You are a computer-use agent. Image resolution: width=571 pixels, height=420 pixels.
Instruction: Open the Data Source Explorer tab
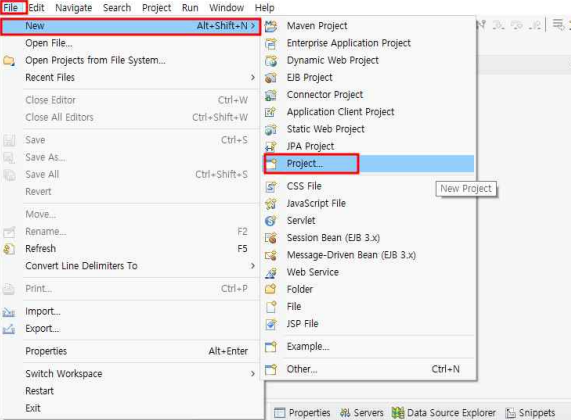[444, 413]
